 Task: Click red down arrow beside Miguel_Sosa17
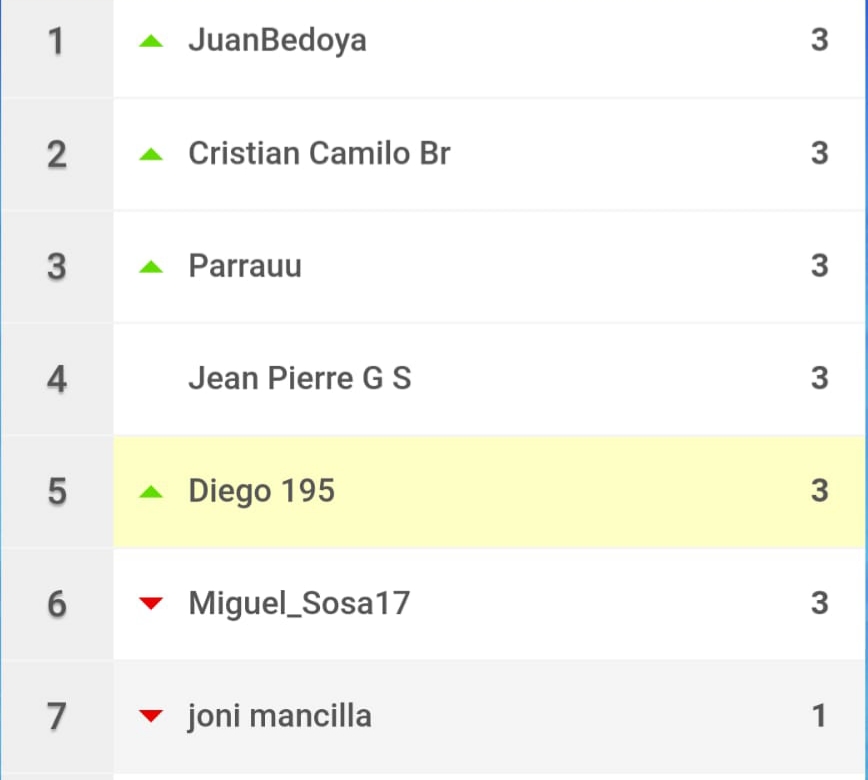pyautogui.click(x=151, y=603)
